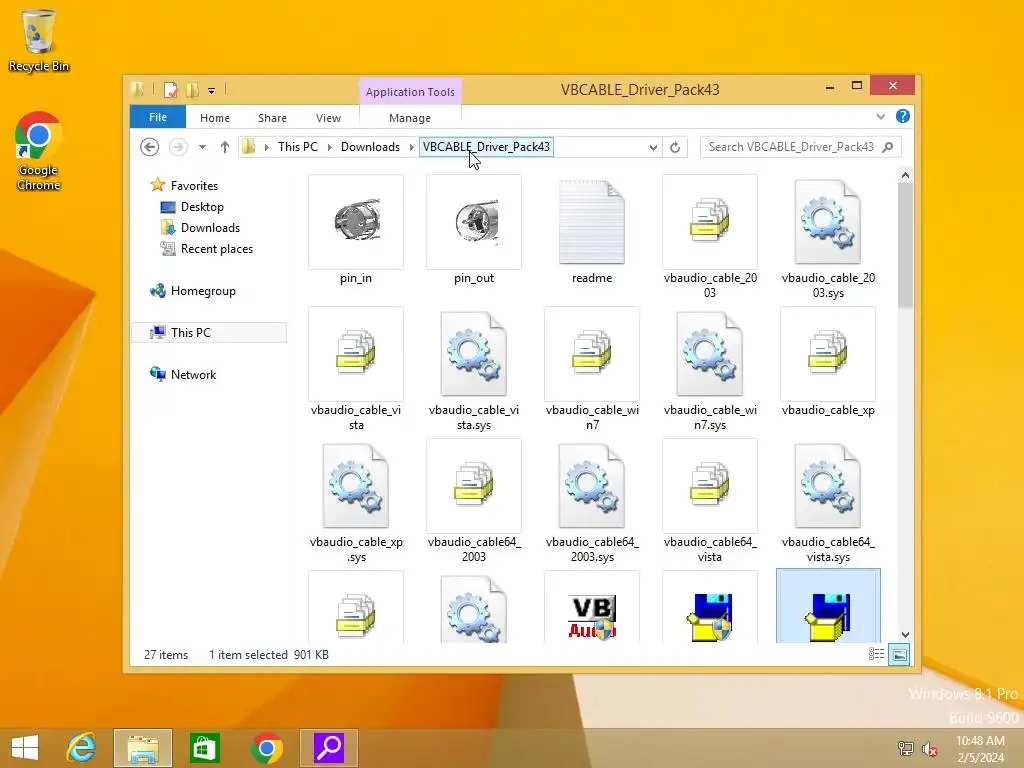Go back to previous folder
The width and height of the screenshot is (1024, 768).
pyautogui.click(x=150, y=147)
